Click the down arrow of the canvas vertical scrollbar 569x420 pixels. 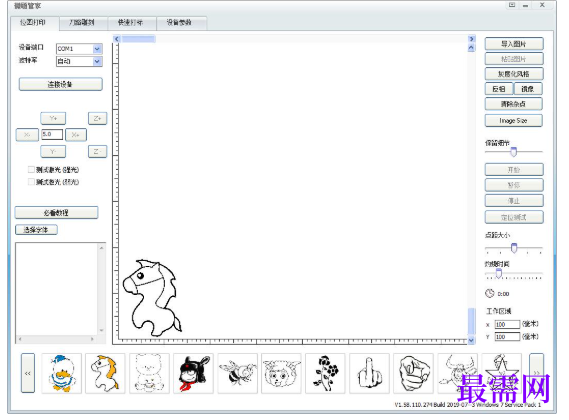point(471,340)
